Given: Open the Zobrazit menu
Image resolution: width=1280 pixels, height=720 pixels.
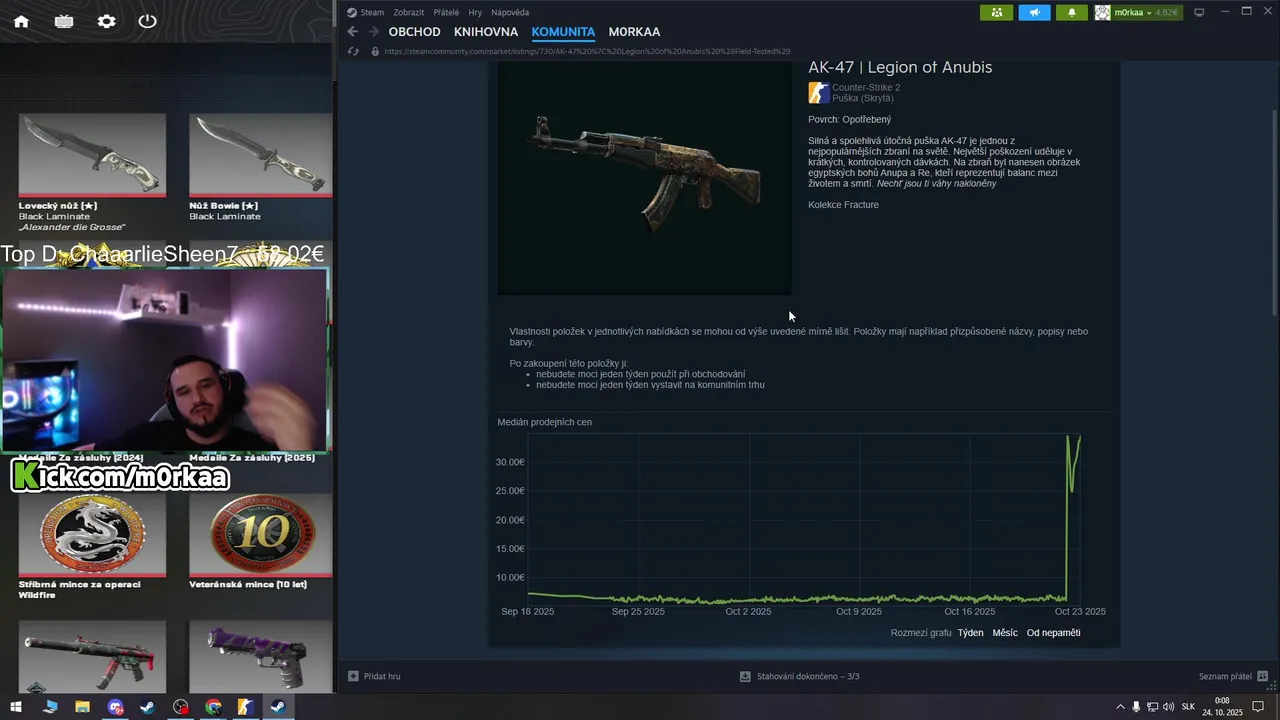Looking at the screenshot, I should 409,12.
